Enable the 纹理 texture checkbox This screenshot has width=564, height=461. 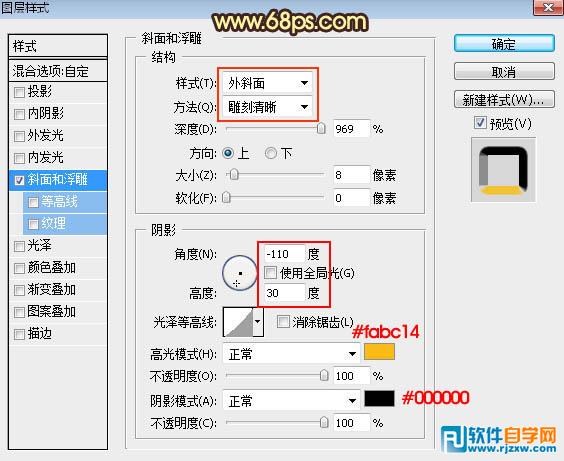33,224
